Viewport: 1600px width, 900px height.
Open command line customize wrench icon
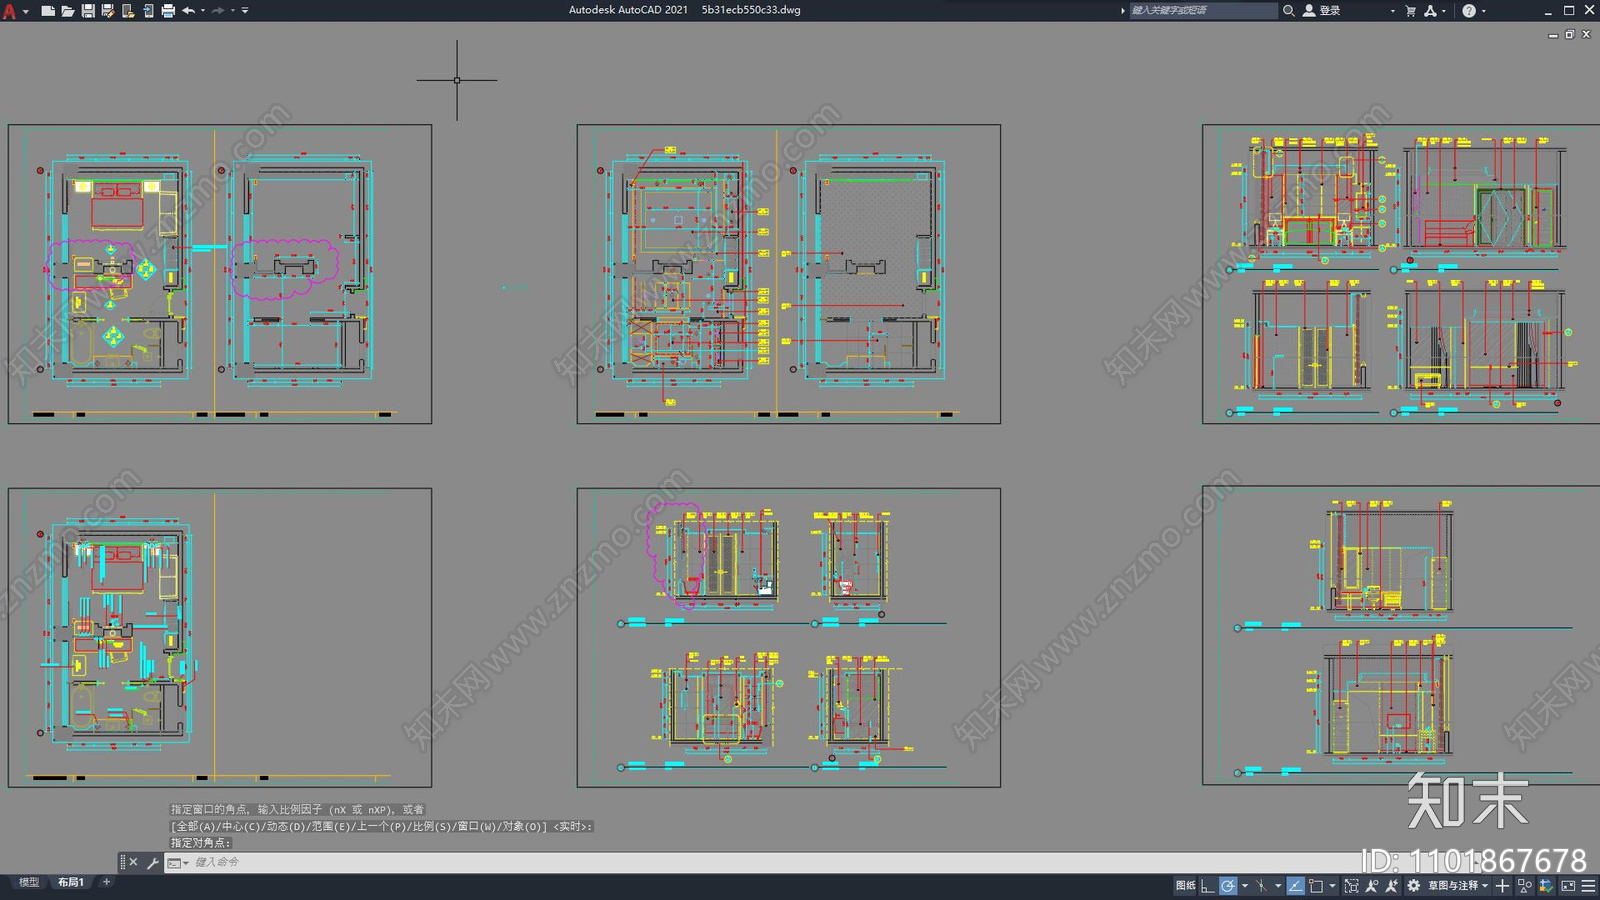point(152,862)
